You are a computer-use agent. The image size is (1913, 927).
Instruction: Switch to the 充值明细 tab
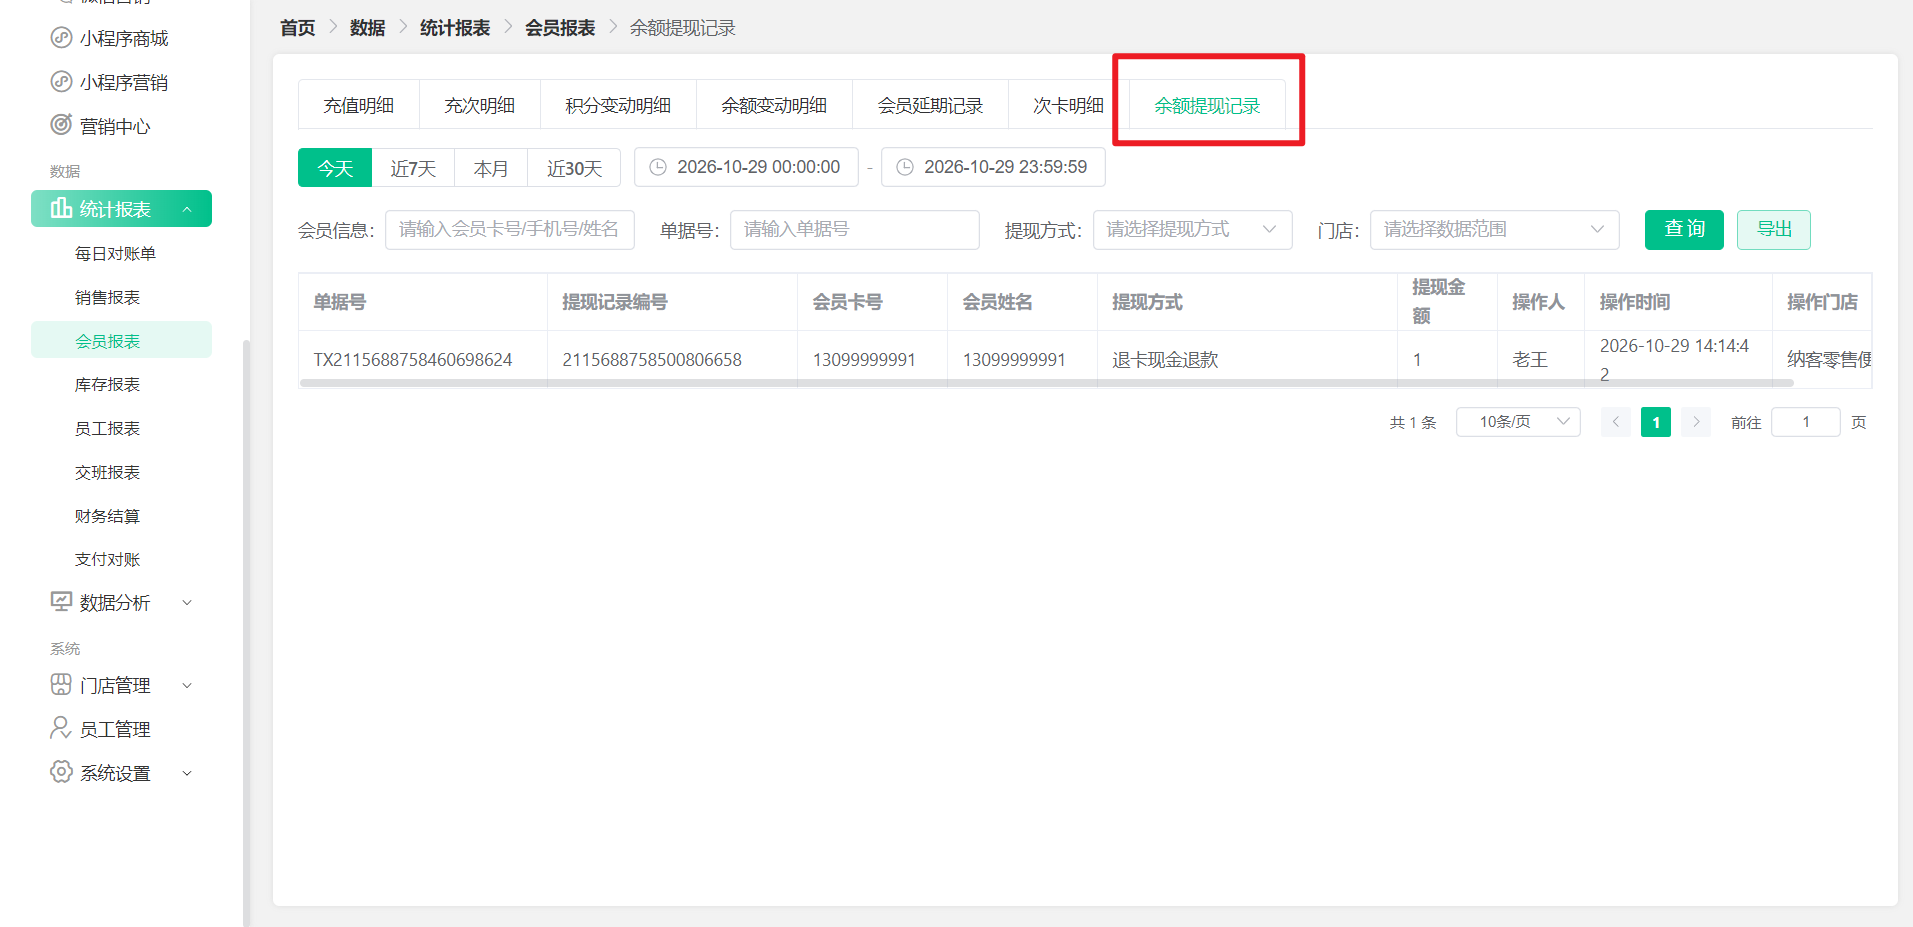pos(359,105)
